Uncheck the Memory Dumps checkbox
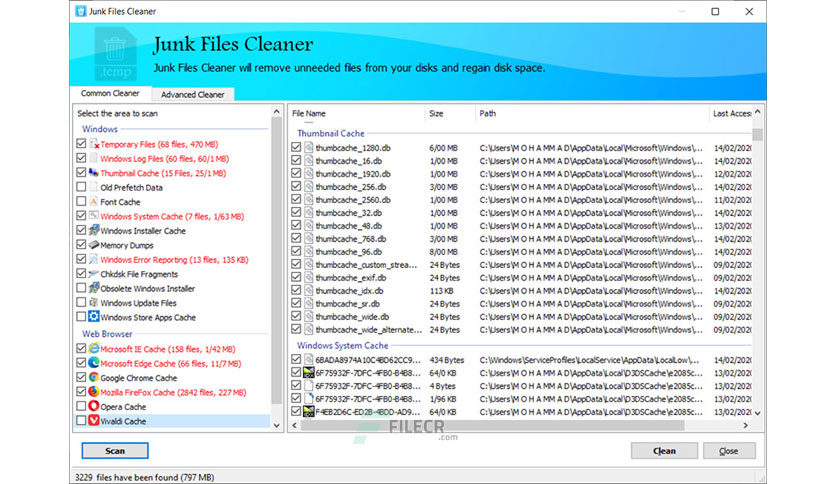 pos(81,244)
